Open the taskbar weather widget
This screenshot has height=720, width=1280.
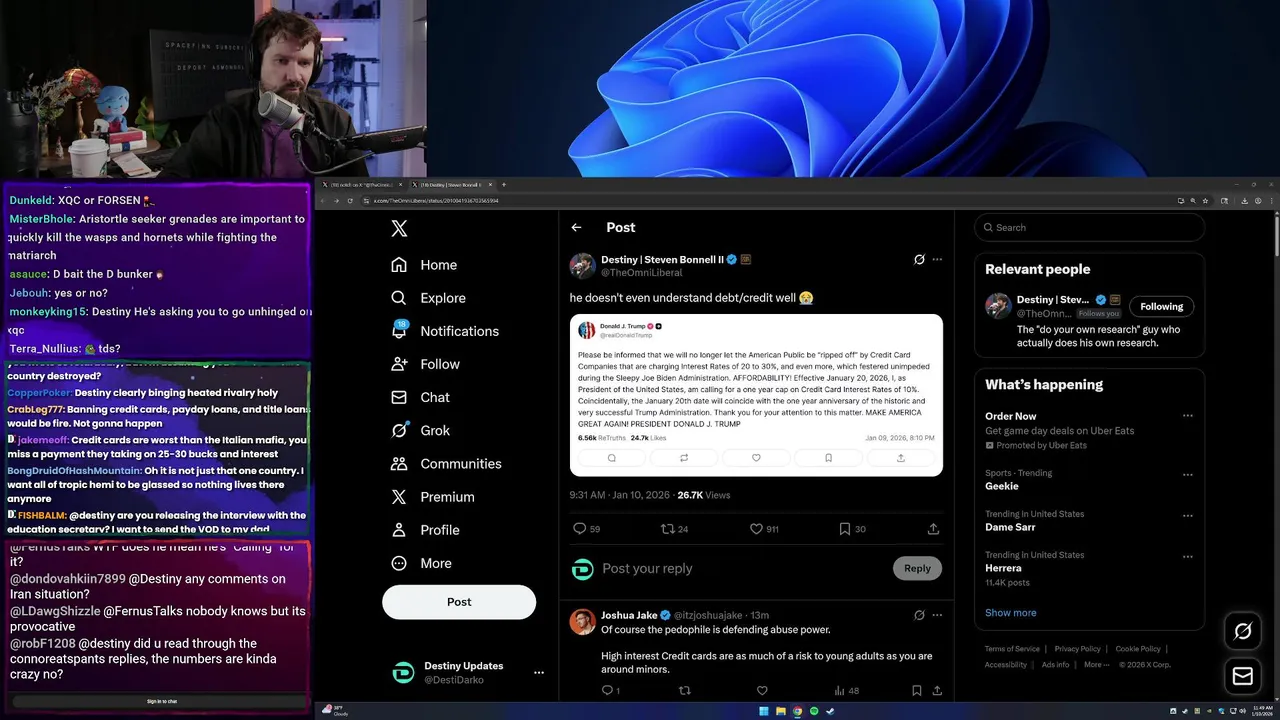(335, 711)
